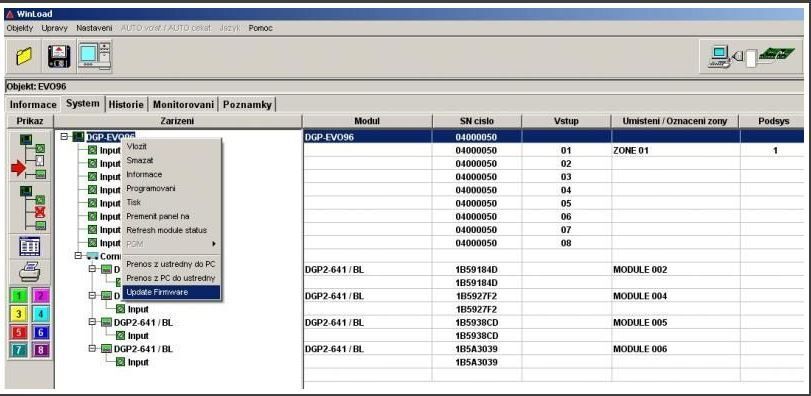Click the red arrow module tree icon
Viewport: 811px width, 396px height.
pos(32,155)
